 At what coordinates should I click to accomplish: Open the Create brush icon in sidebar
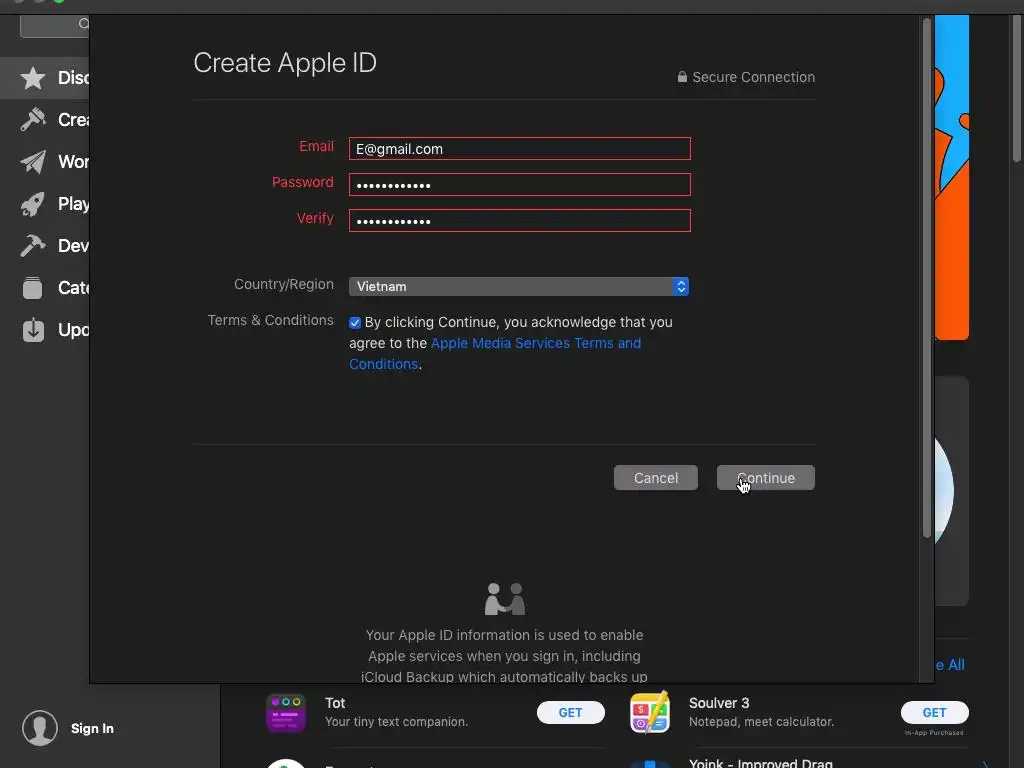[x=33, y=120]
